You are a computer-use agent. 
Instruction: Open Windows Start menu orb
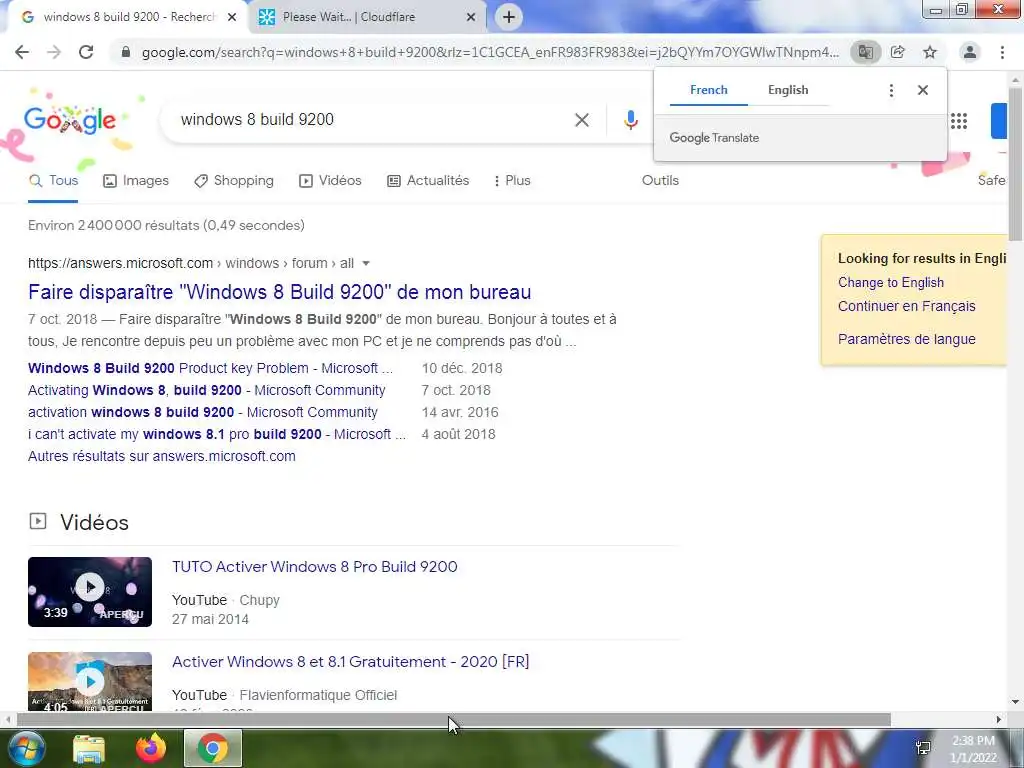tap(25, 748)
